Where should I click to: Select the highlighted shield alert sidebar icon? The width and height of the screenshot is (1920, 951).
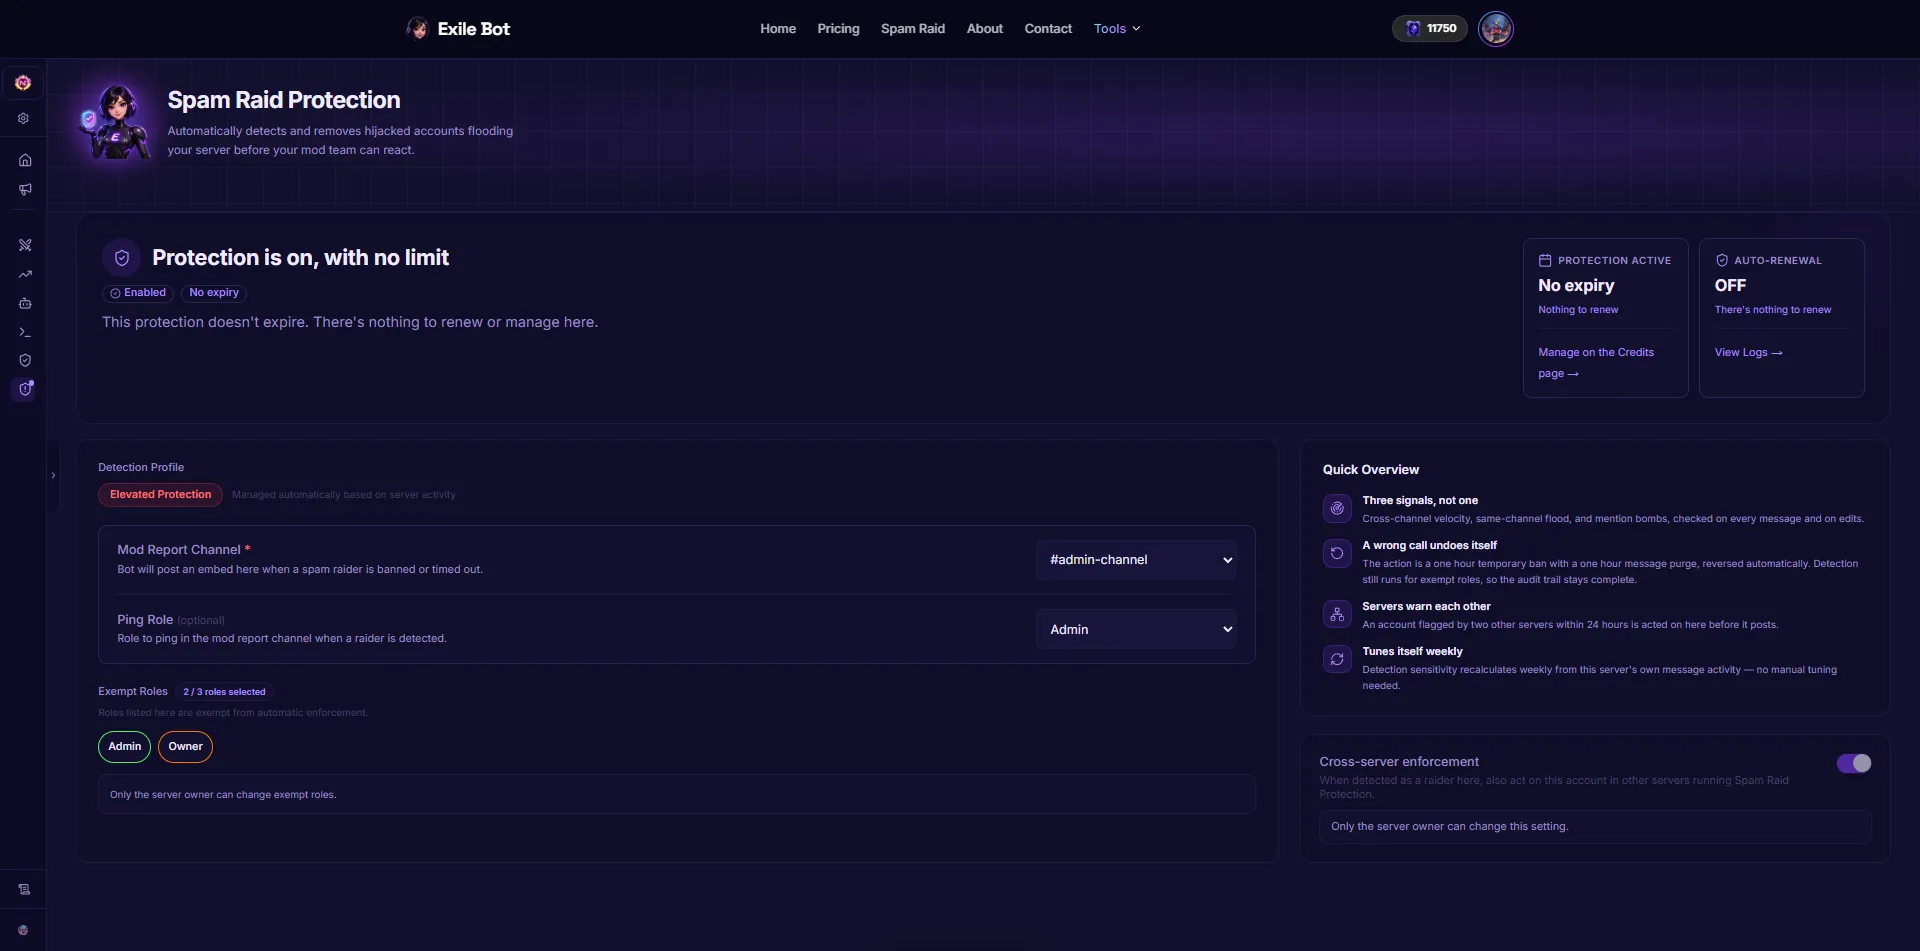pos(25,389)
